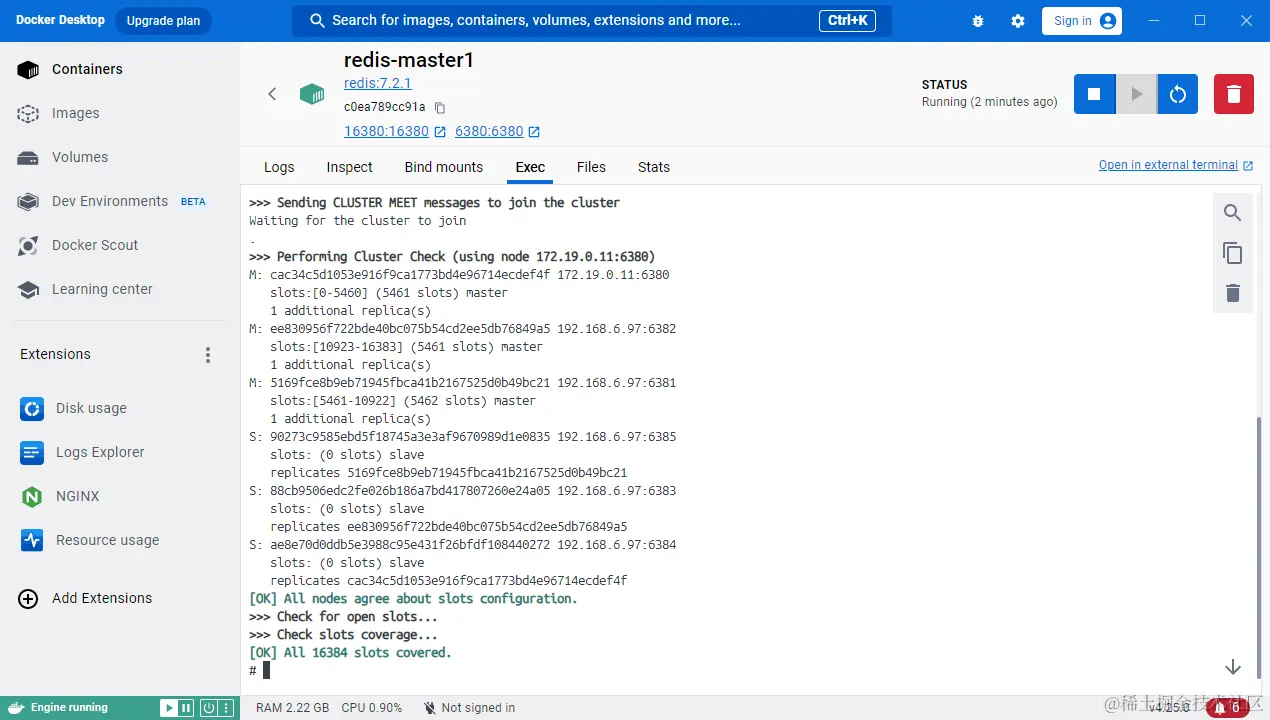This screenshot has width=1270, height=720.
Task: Click the Upgrade plan button
Action: tap(163, 21)
